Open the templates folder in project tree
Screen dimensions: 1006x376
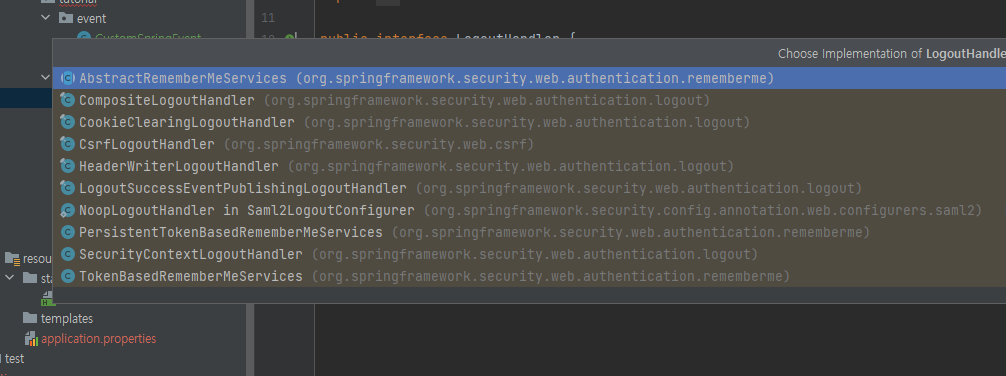click(67, 319)
